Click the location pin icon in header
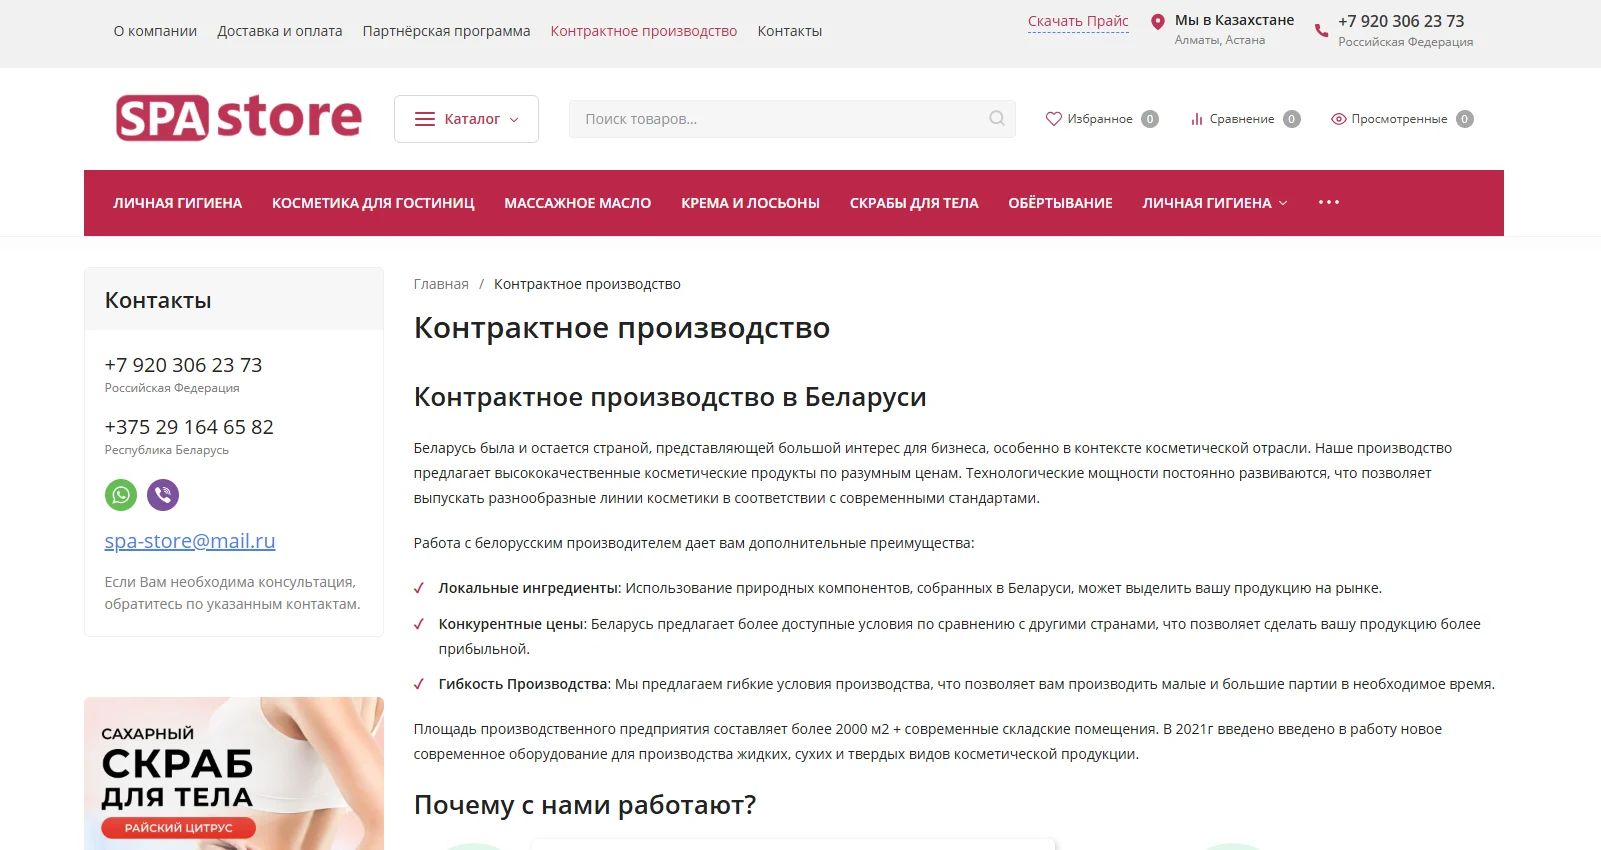This screenshot has width=1601, height=850. [x=1158, y=22]
